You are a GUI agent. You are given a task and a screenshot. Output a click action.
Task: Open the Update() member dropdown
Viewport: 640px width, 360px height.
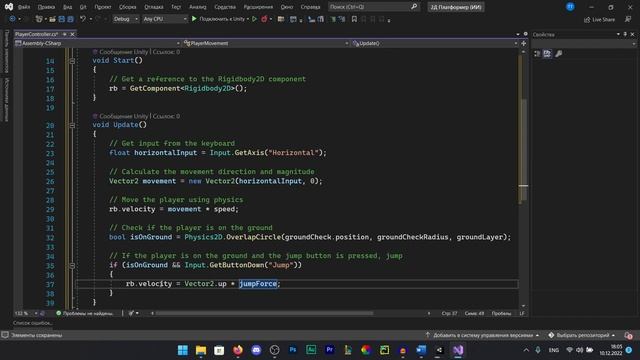(x=435, y=43)
